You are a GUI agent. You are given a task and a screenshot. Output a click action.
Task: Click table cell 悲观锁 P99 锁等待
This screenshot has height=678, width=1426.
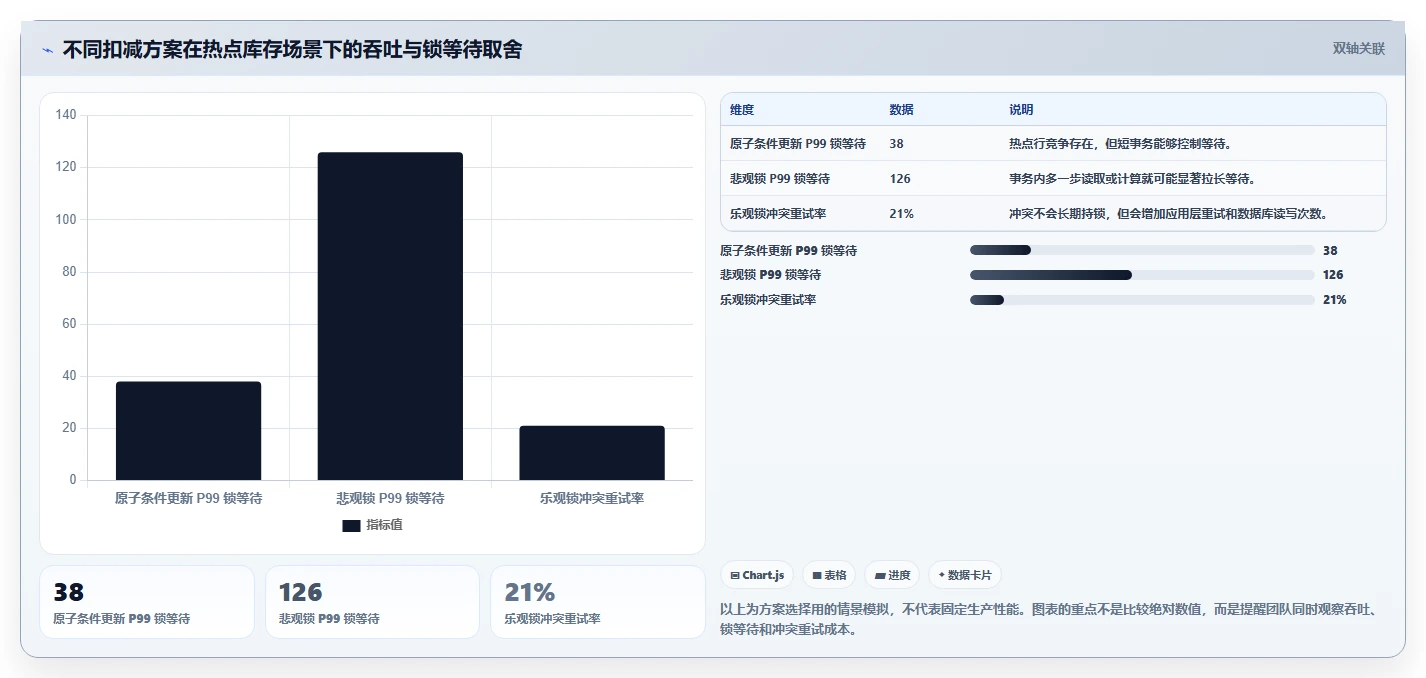tap(780, 179)
